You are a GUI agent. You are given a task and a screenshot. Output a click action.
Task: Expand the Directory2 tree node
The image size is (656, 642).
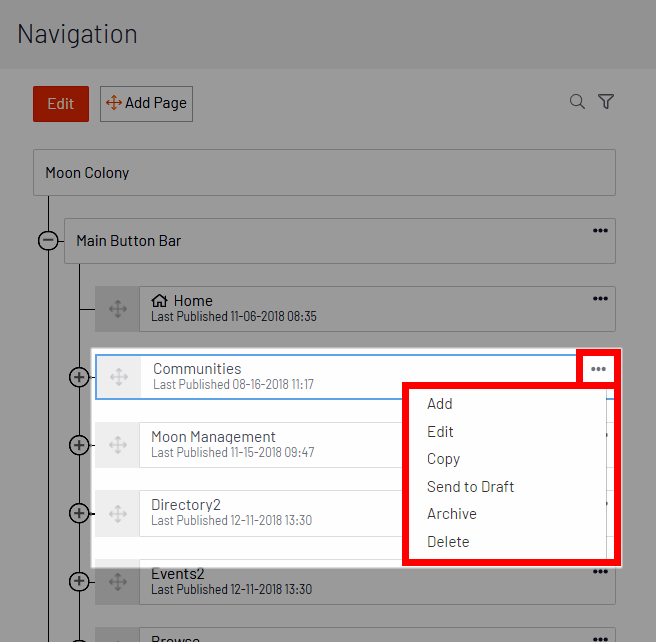point(79,513)
